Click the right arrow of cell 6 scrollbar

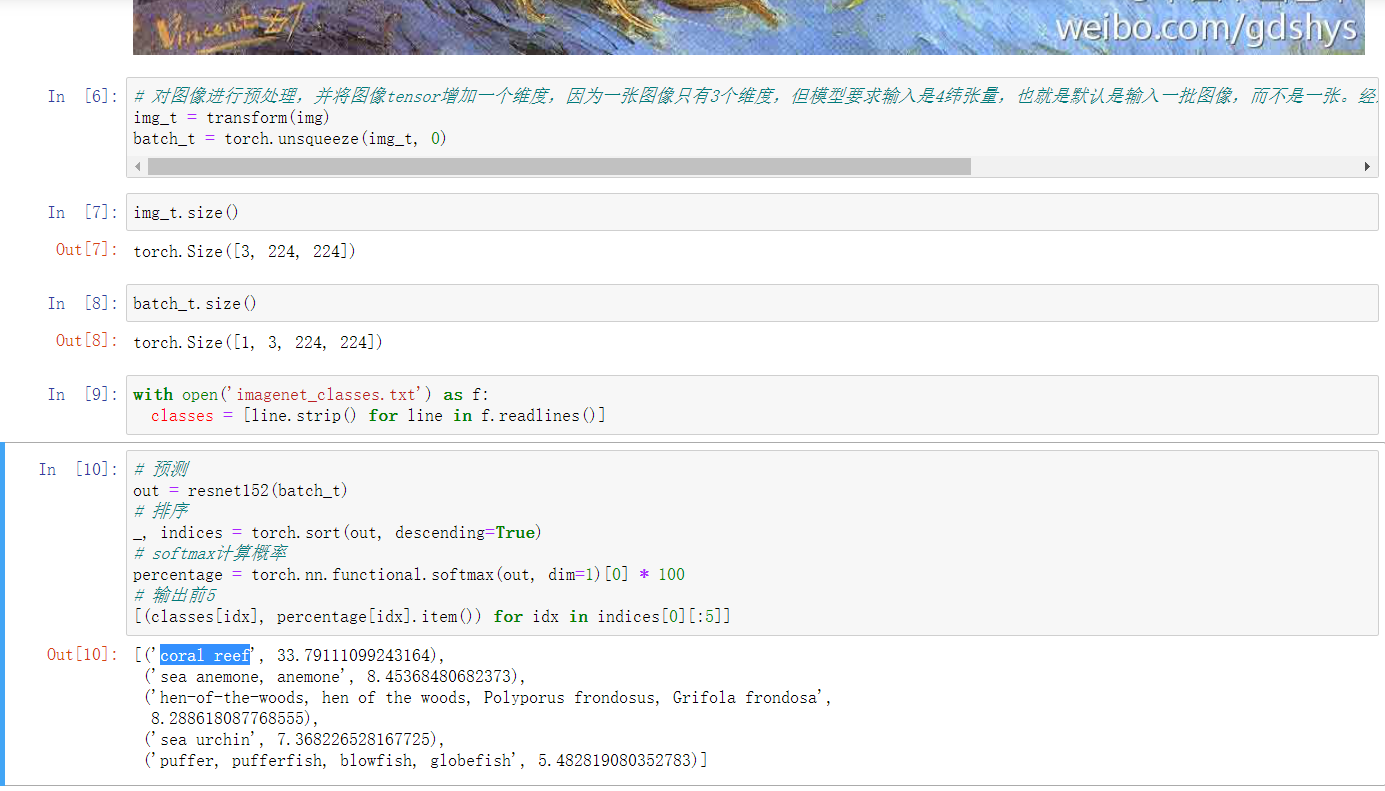[1367, 166]
